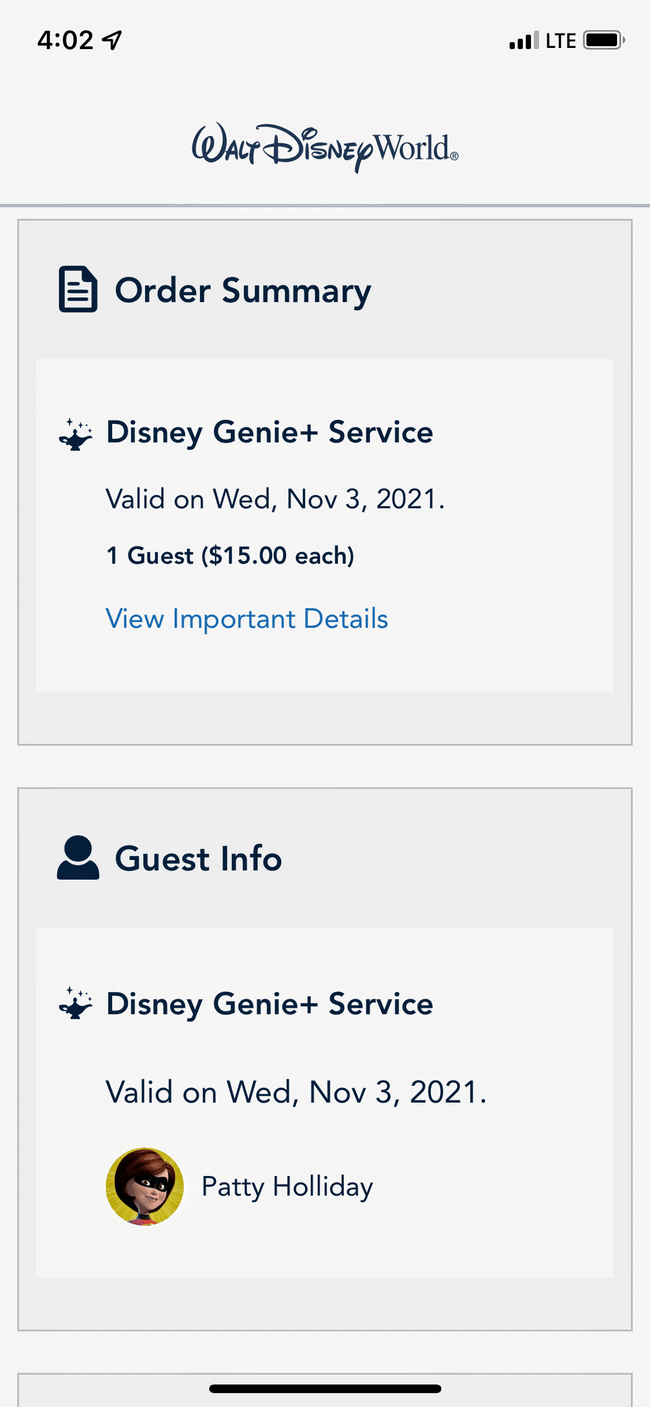Tap the LTE network indicator

tap(560, 41)
